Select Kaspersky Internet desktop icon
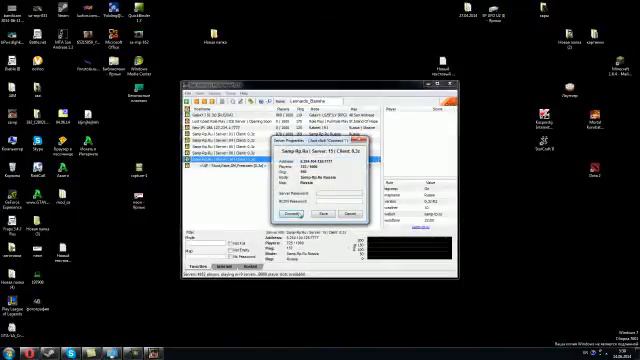The width and height of the screenshot is (640, 360). 544,119
